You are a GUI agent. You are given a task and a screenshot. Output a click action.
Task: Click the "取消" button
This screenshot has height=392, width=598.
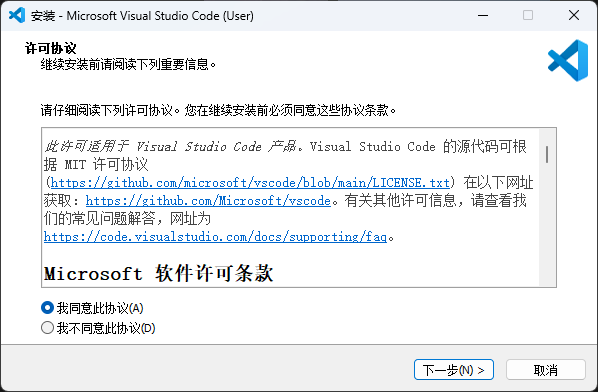click(546, 370)
